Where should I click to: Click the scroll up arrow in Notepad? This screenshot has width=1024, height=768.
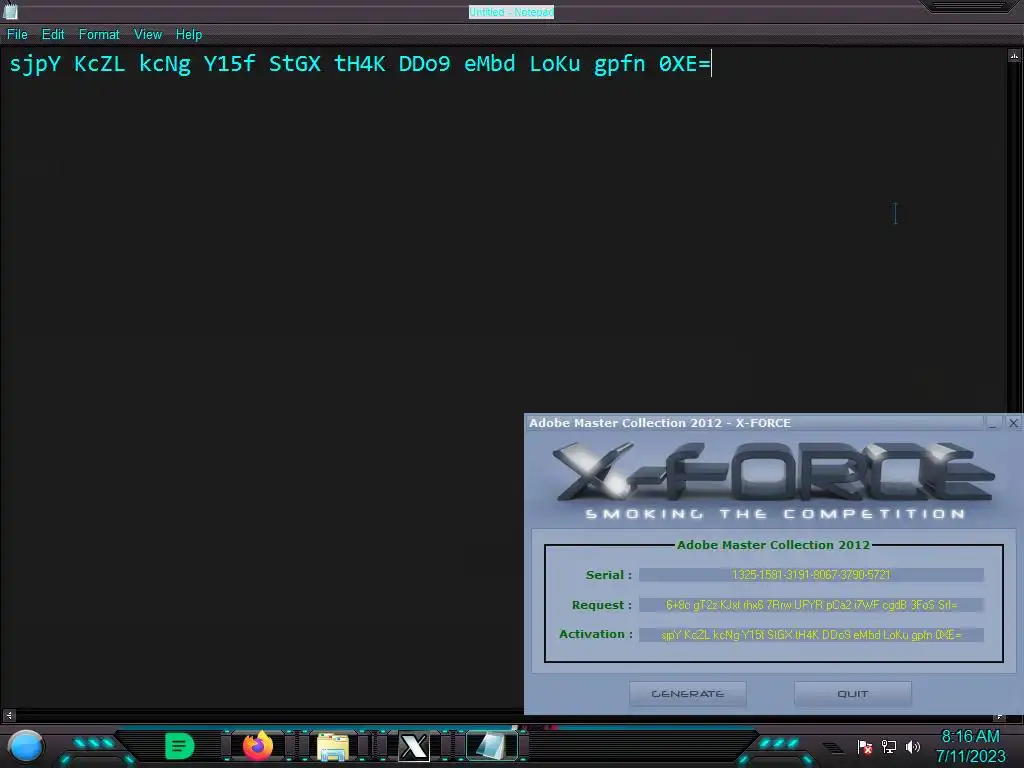[1014, 56]
